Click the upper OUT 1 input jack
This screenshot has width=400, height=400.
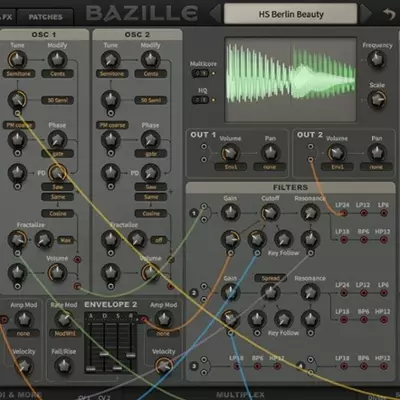pyautogui.click(x=204, y=146)
